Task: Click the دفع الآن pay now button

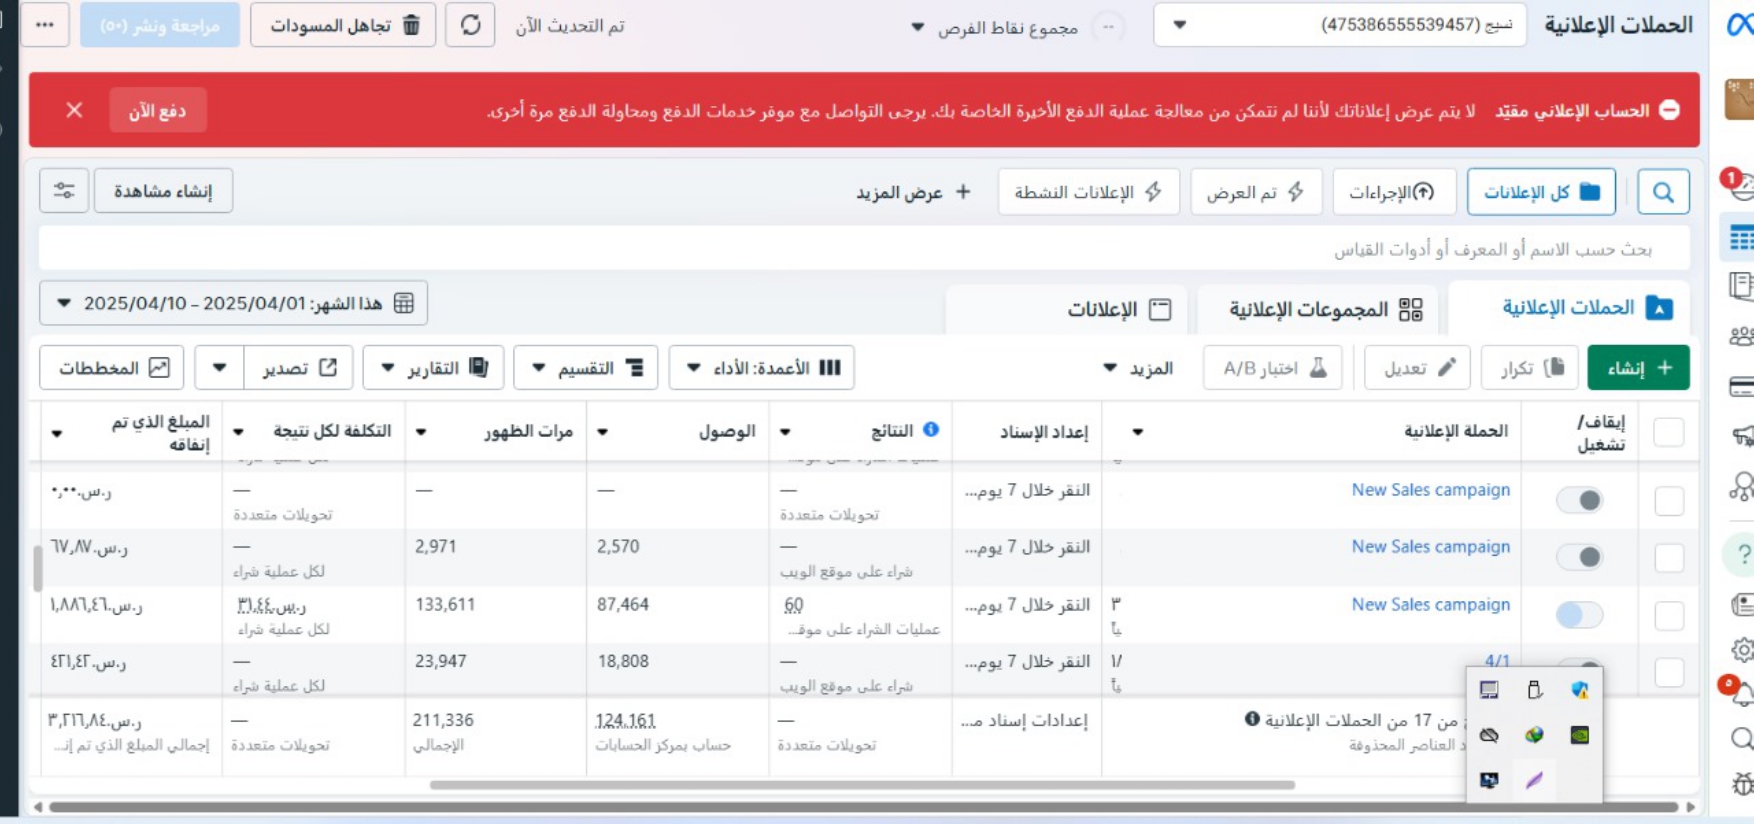Action: (x=158, y=110)
